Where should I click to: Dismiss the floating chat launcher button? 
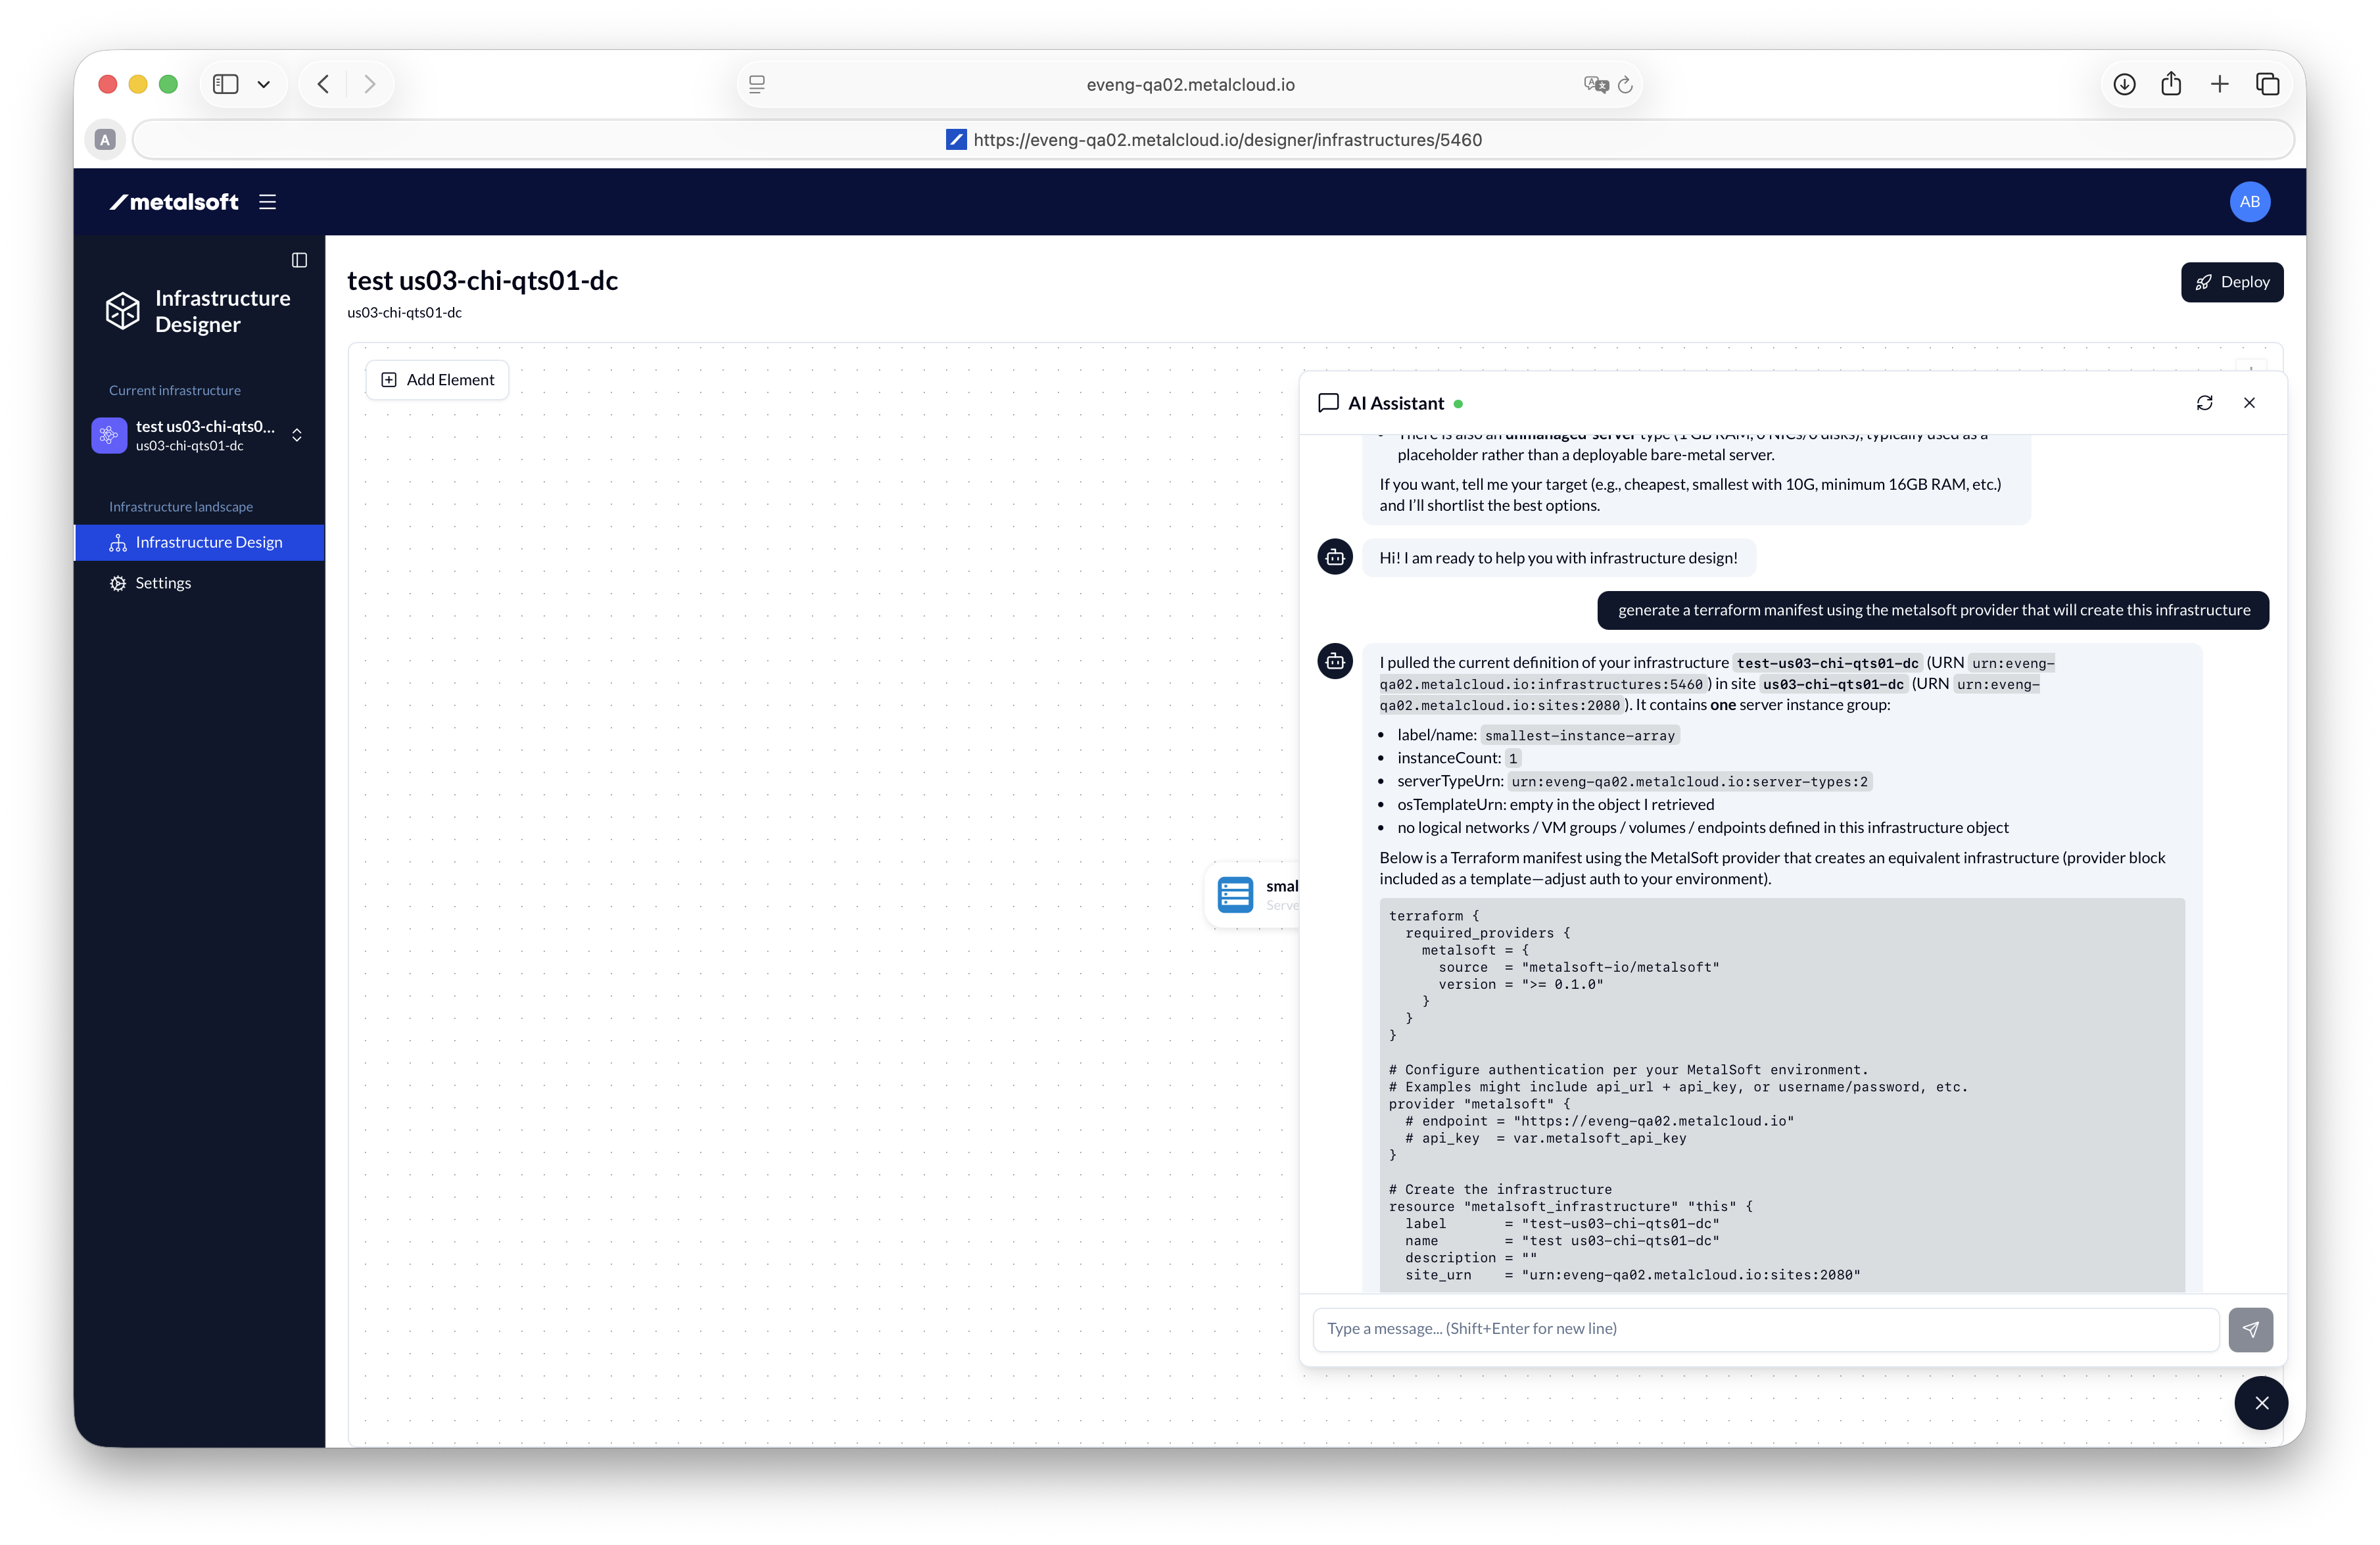pos(2261,1402)
